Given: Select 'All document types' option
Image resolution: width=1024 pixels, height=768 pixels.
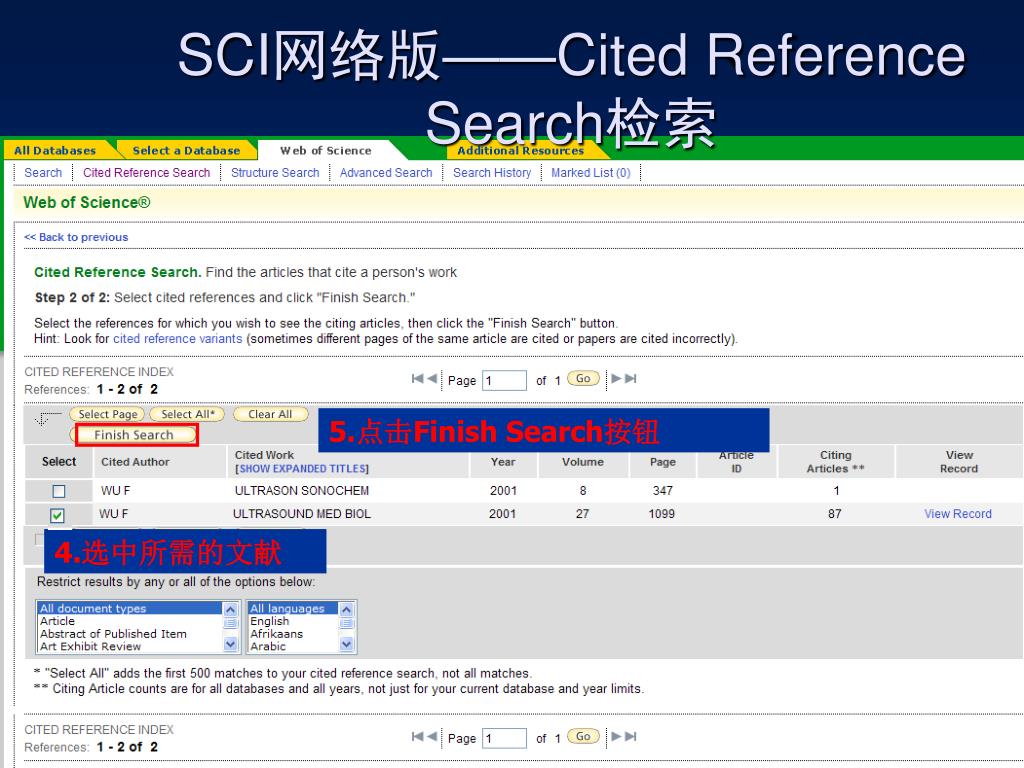Looking at the screenshot, I should click(x=129, y=608).
